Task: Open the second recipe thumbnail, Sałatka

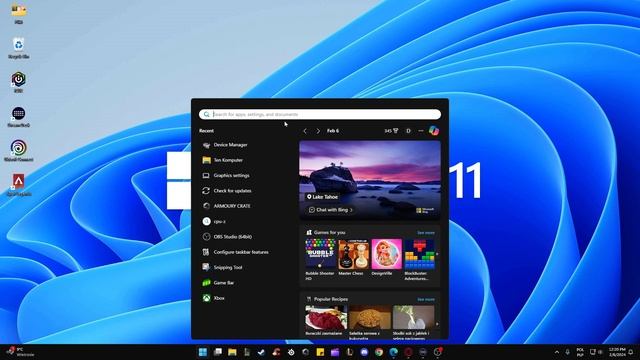Action: [x=369, y=317]
